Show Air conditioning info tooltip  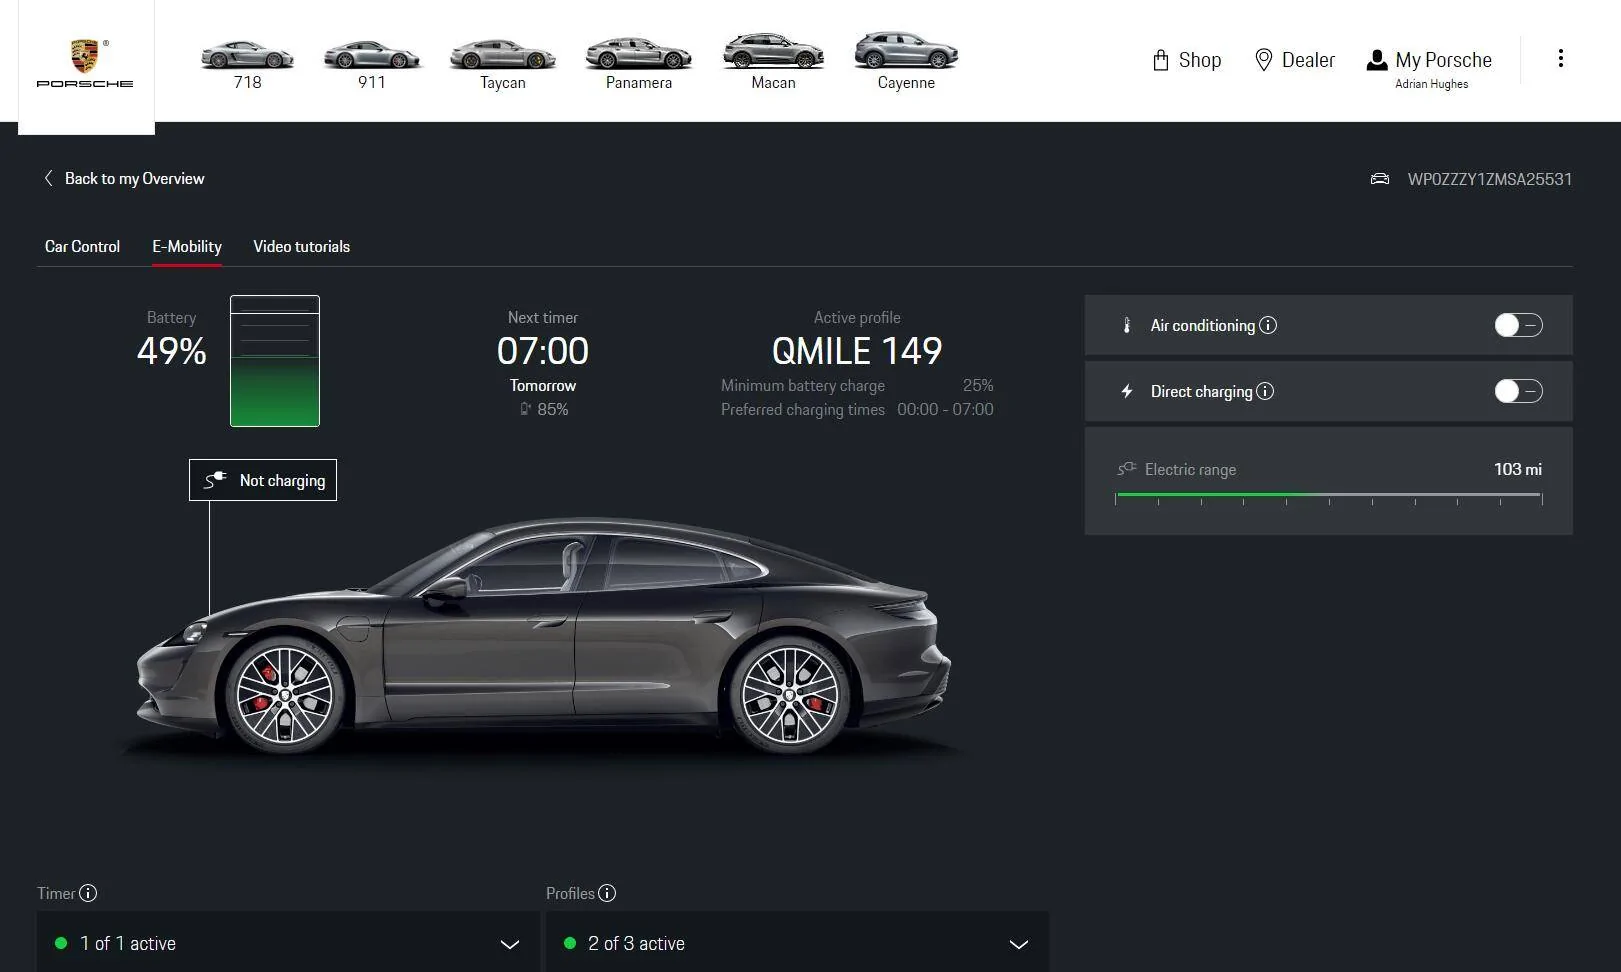pyautogui.click(x=1268, y=325)
